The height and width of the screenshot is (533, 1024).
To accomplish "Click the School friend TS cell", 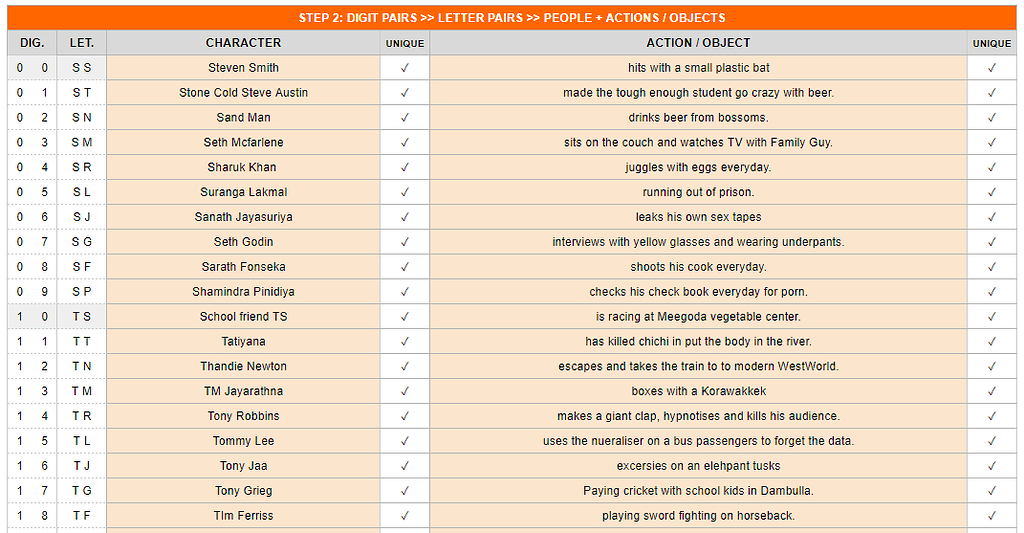I will click(243, 317).
